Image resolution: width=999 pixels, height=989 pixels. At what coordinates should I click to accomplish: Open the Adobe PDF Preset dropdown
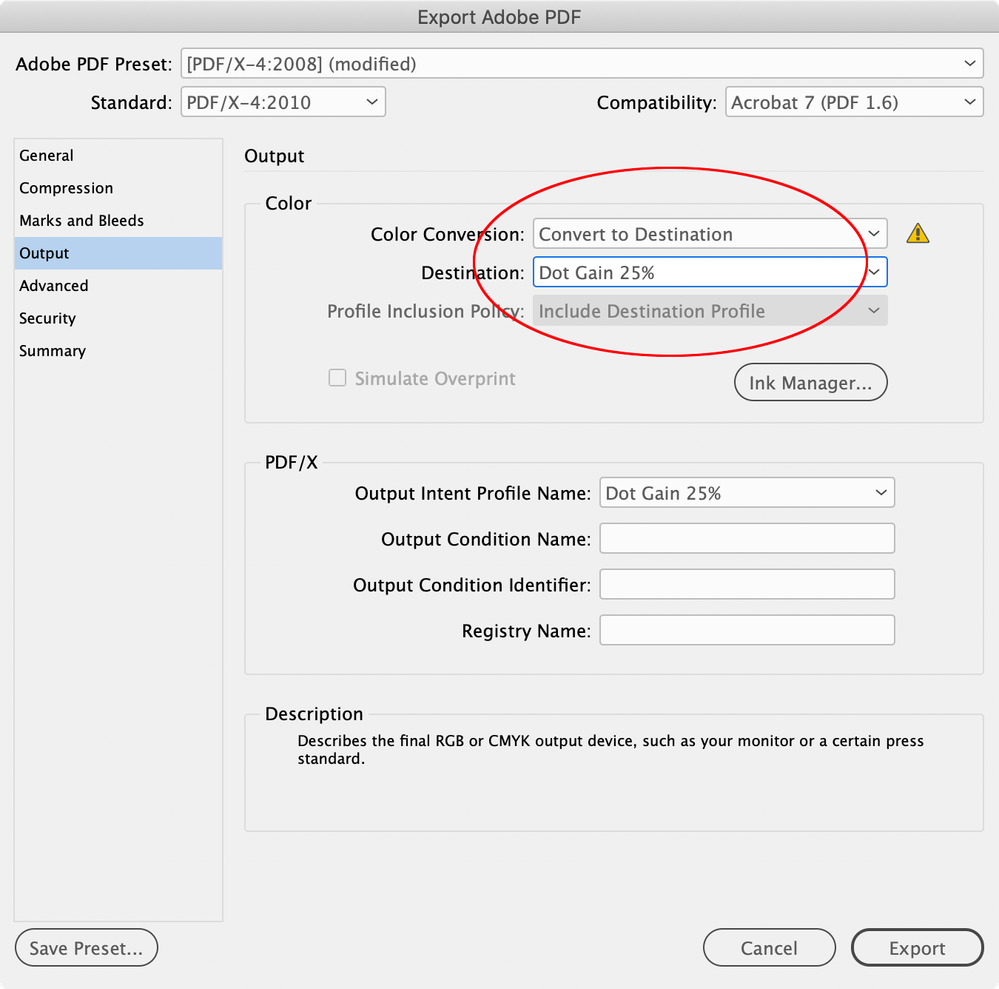582,64
